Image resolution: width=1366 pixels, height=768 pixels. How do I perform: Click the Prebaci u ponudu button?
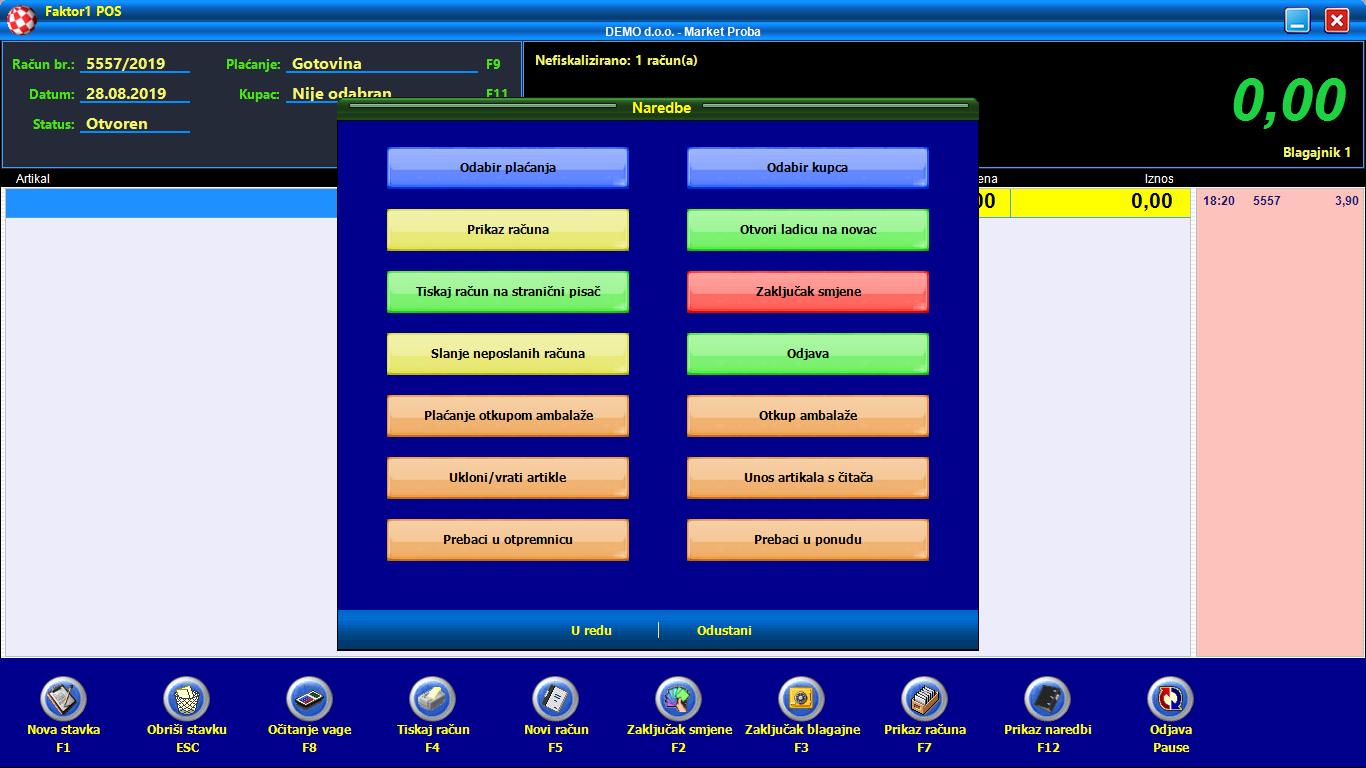click(x=808, y=540)
